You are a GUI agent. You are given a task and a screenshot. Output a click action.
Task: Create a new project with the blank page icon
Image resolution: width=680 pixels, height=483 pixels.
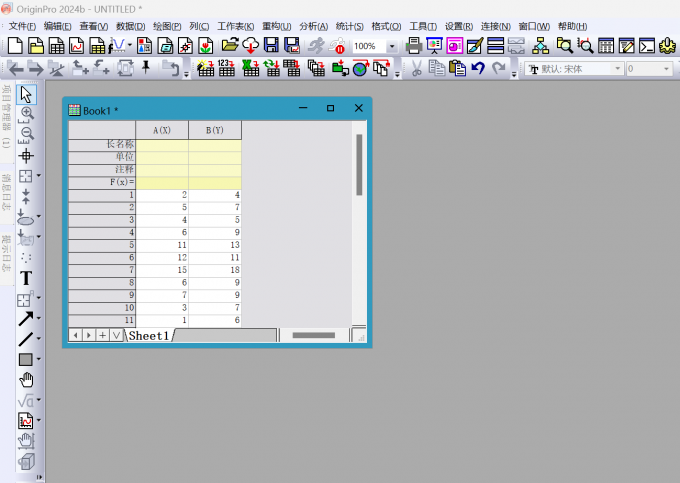tap(15, 46)
